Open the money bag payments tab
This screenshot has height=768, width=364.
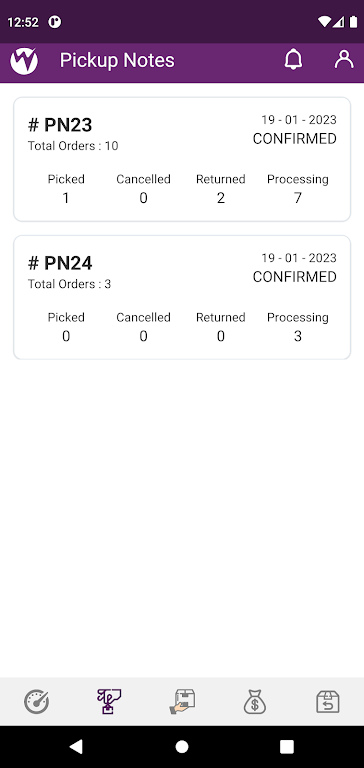(255, 701)
